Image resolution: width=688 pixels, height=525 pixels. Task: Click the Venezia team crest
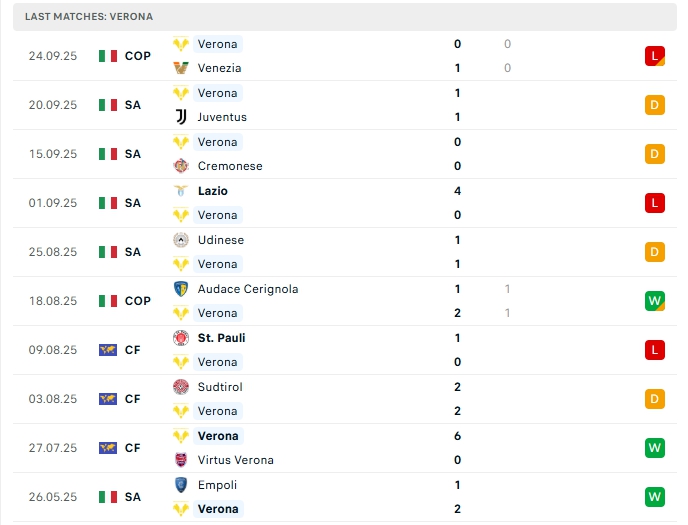coord(181,68)
